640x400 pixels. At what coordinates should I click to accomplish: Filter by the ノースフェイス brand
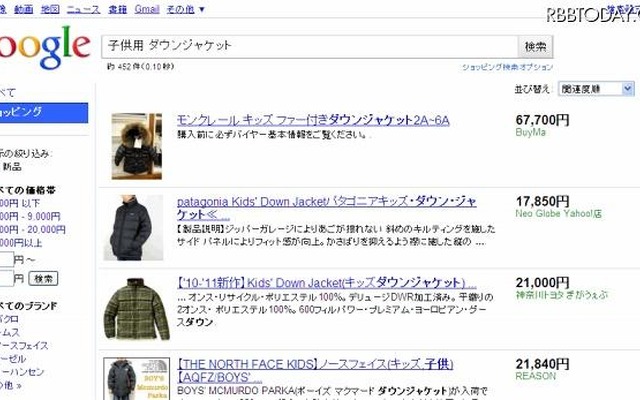click(24, 346)
